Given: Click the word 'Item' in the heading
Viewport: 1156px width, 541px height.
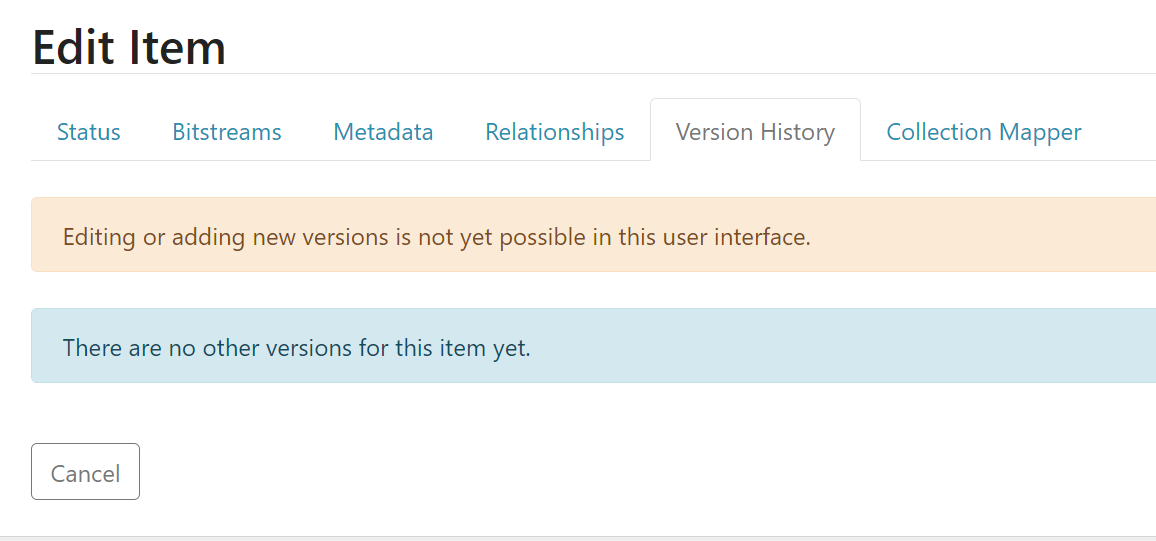Looking at the screenshot, I should (x=177, y=46).
